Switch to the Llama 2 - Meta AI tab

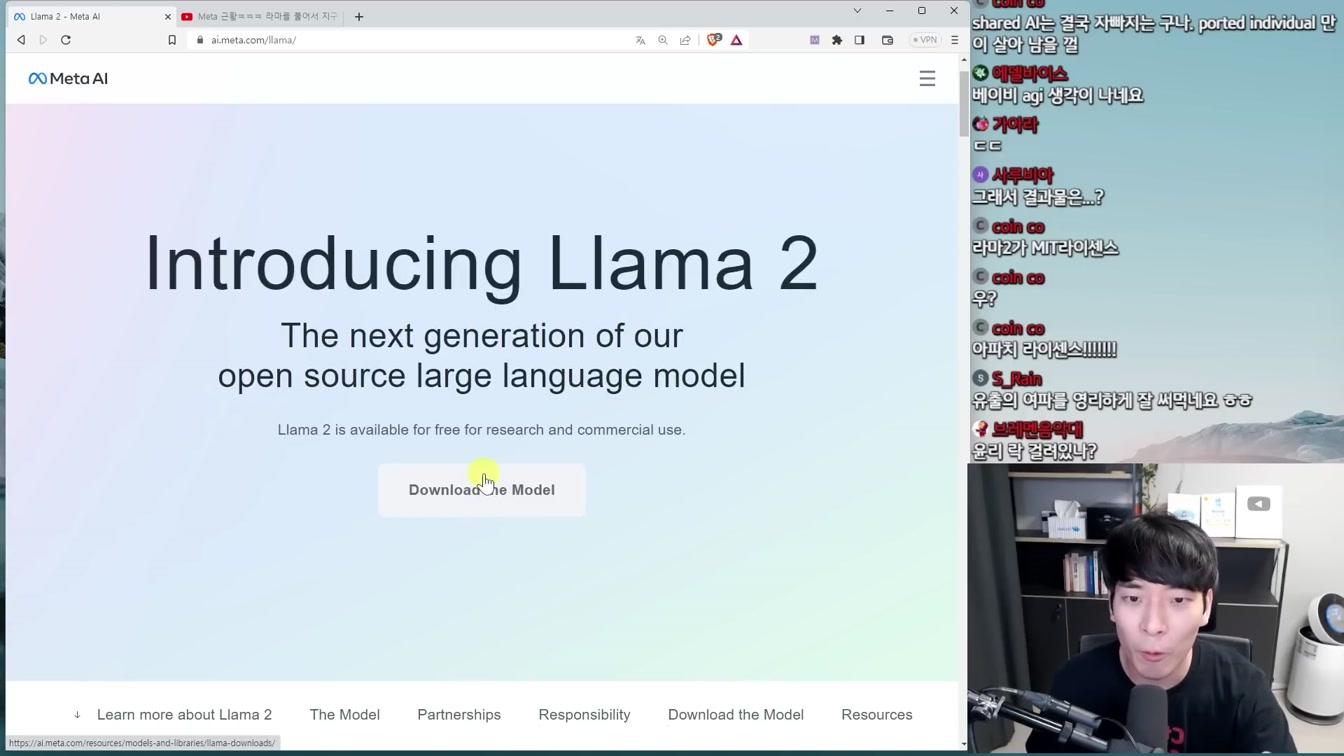[x=90, y=16]
